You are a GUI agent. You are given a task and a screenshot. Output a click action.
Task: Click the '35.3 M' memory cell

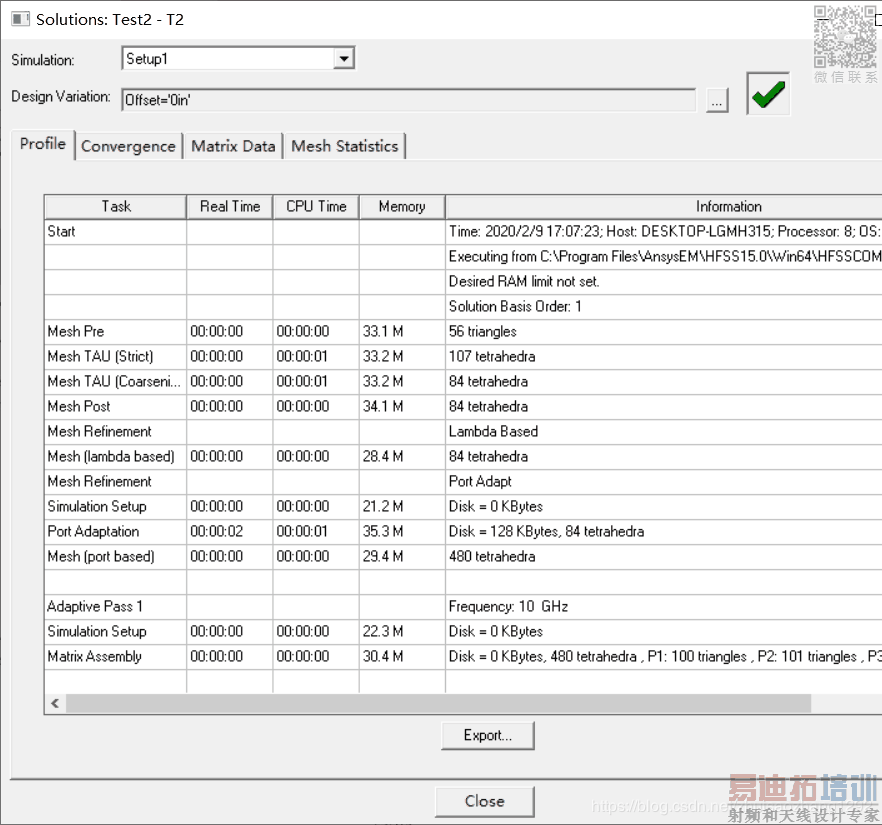[x=402, y=531]
